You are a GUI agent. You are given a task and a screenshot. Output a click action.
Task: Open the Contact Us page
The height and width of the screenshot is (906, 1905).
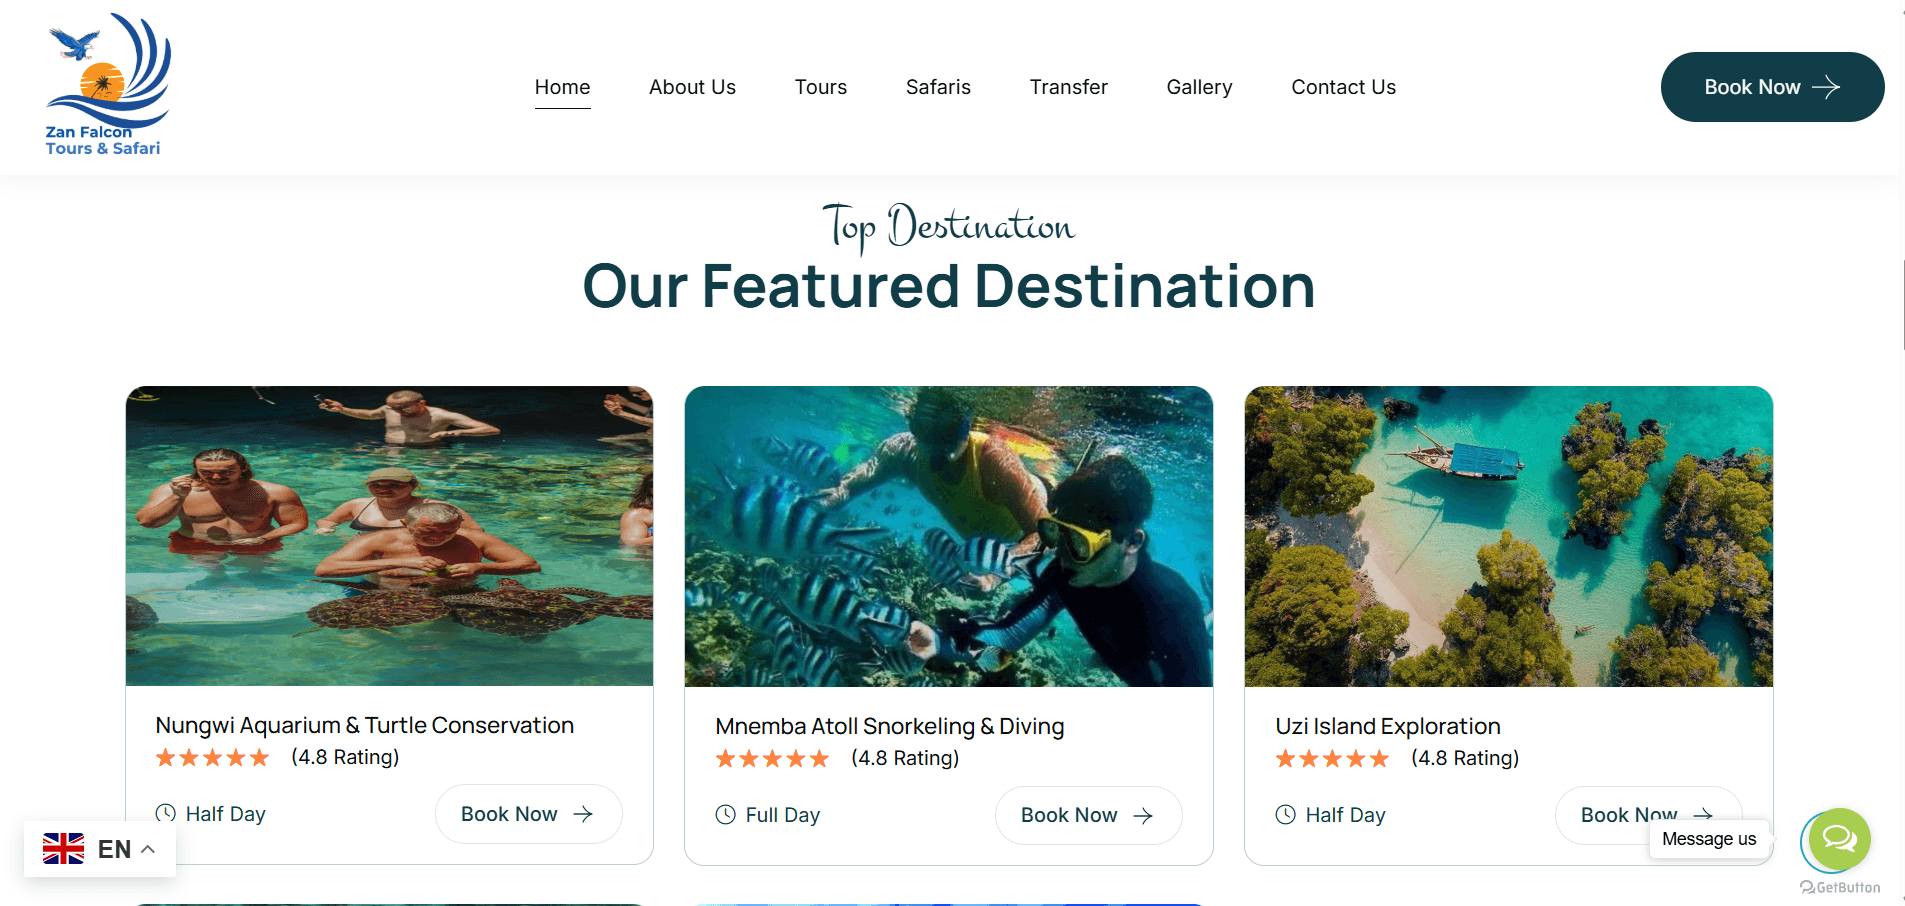point(1343,87)
